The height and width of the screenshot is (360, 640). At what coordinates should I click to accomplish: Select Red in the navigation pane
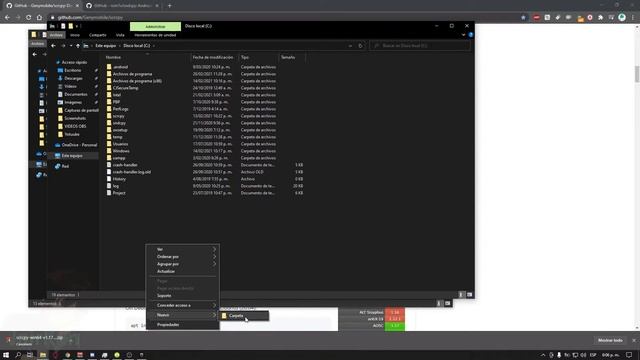point(65,167)
